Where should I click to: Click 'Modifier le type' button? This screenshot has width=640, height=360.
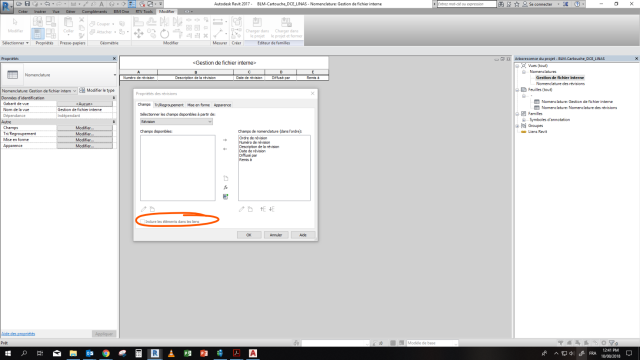tap(97, 90)
